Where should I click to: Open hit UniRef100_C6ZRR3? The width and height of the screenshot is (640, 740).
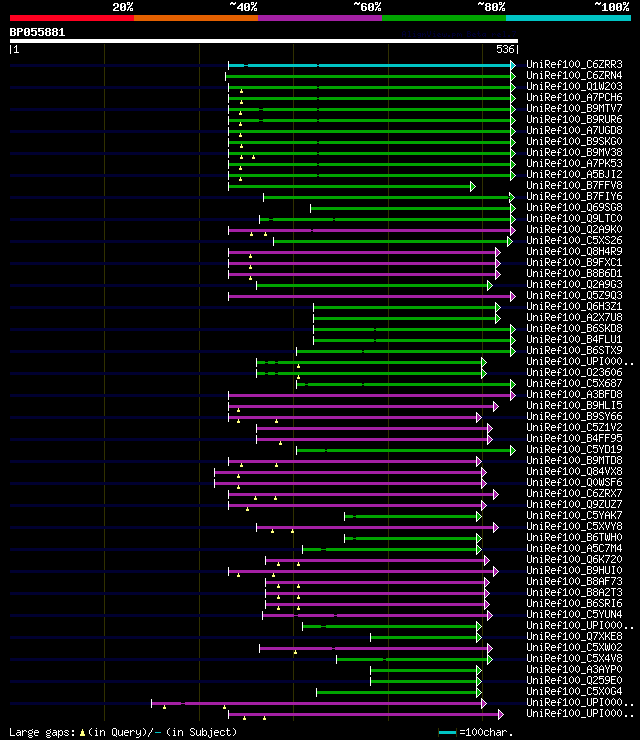(x=574, y=64)
